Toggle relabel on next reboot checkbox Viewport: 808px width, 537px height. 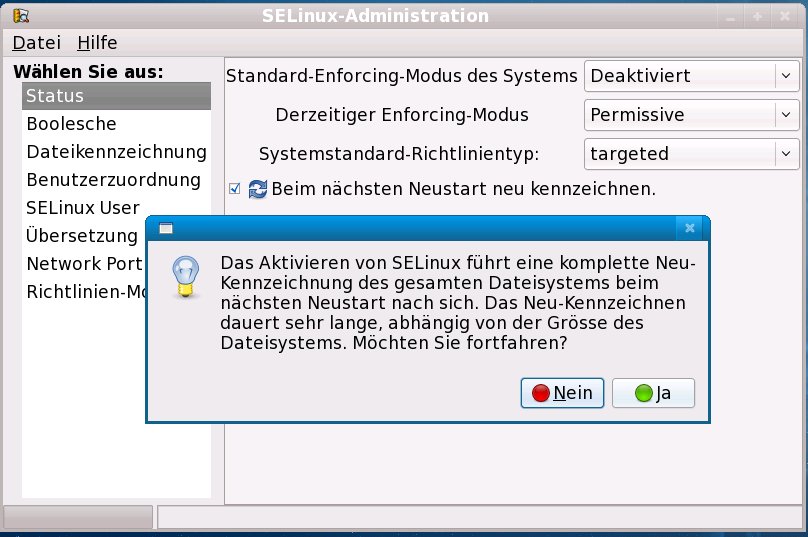click(x=235, y=188)
